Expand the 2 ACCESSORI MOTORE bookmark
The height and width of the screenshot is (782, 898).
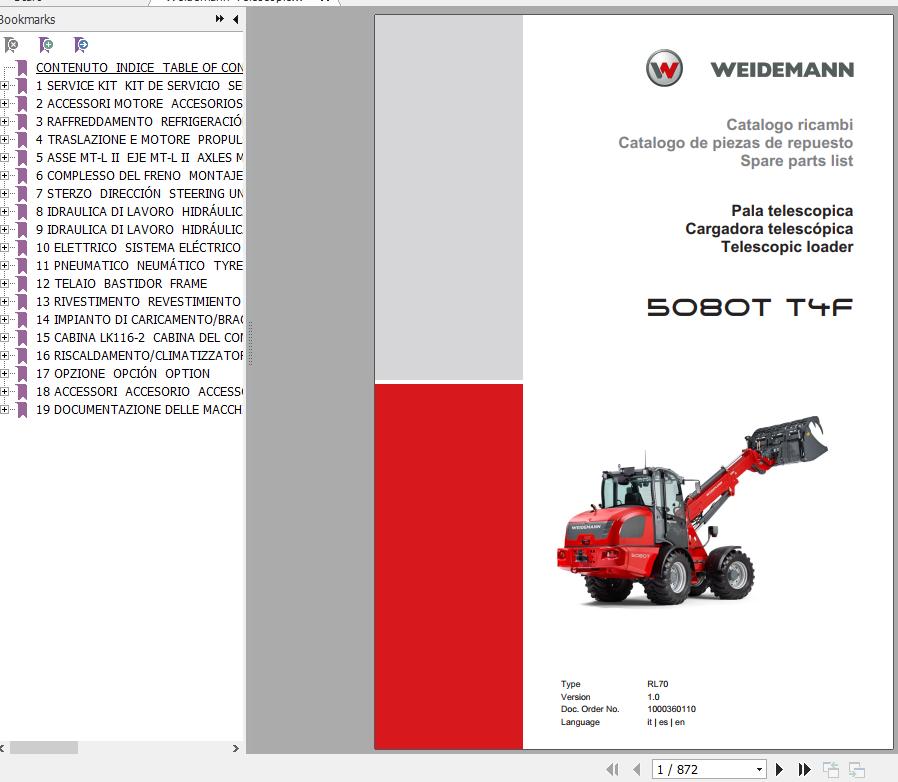tap(5, 104)
